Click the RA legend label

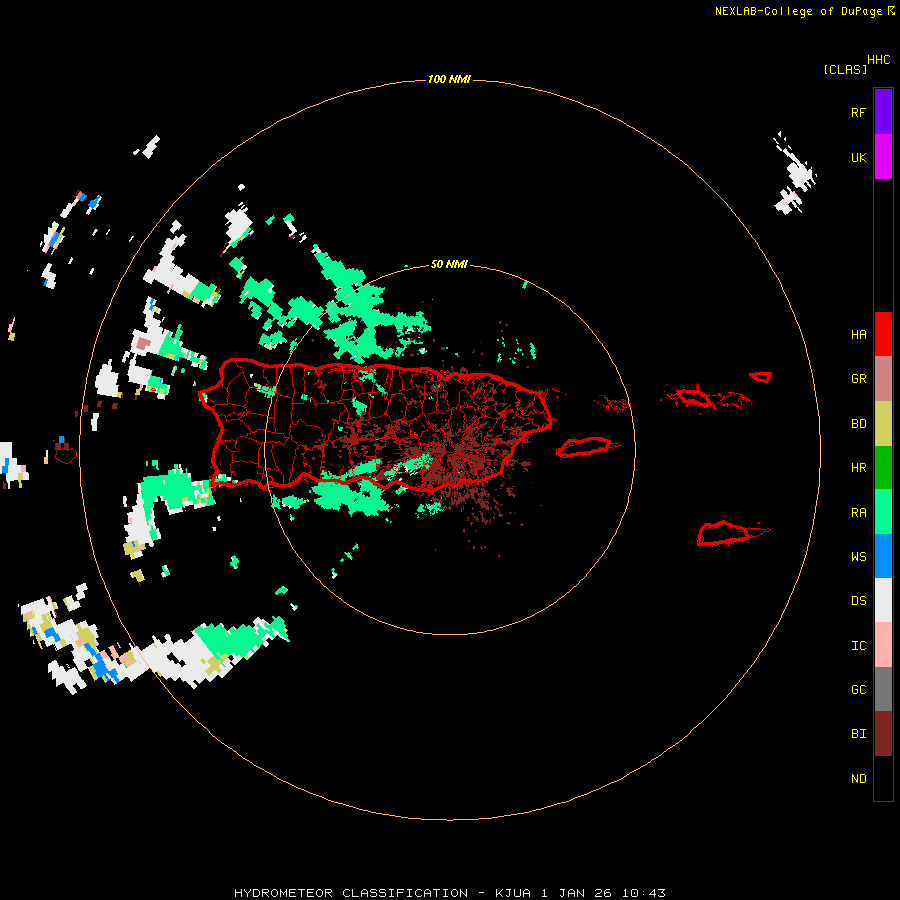point(858,512)
